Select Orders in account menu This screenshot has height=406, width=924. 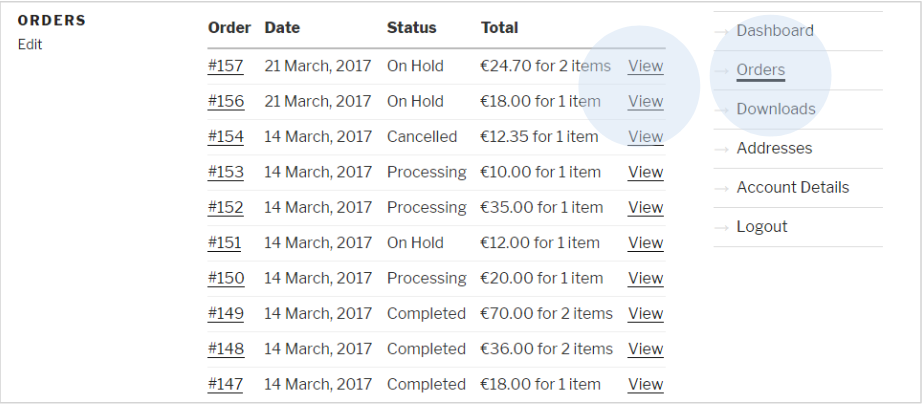tap(760, 70)
